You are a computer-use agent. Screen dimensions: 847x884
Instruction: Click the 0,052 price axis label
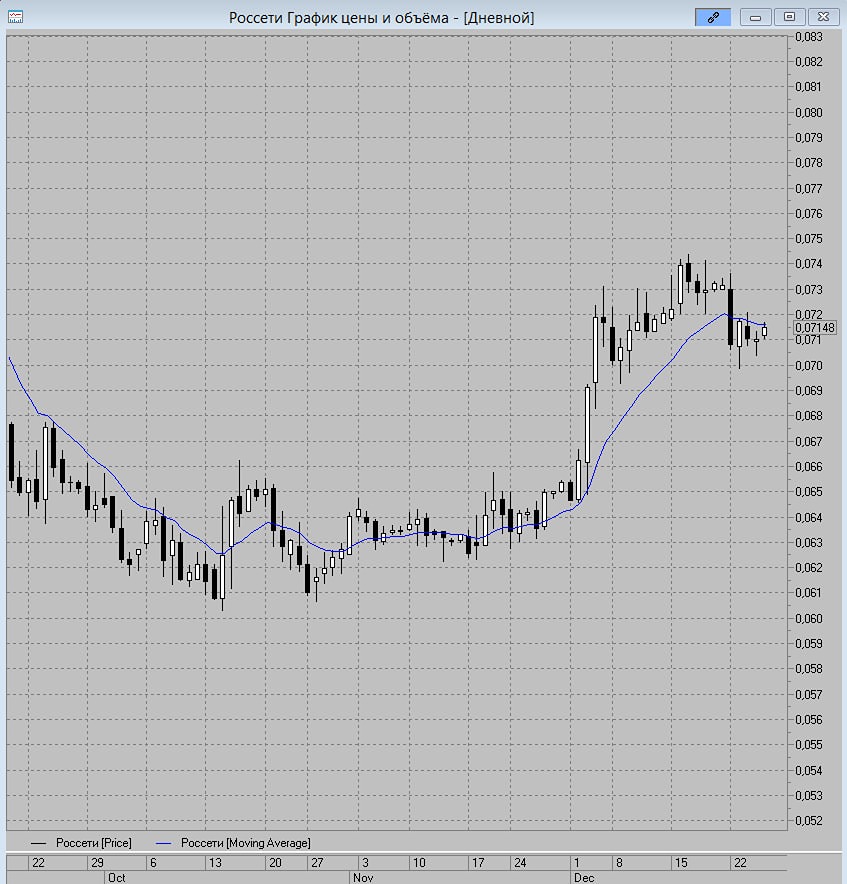809,821
